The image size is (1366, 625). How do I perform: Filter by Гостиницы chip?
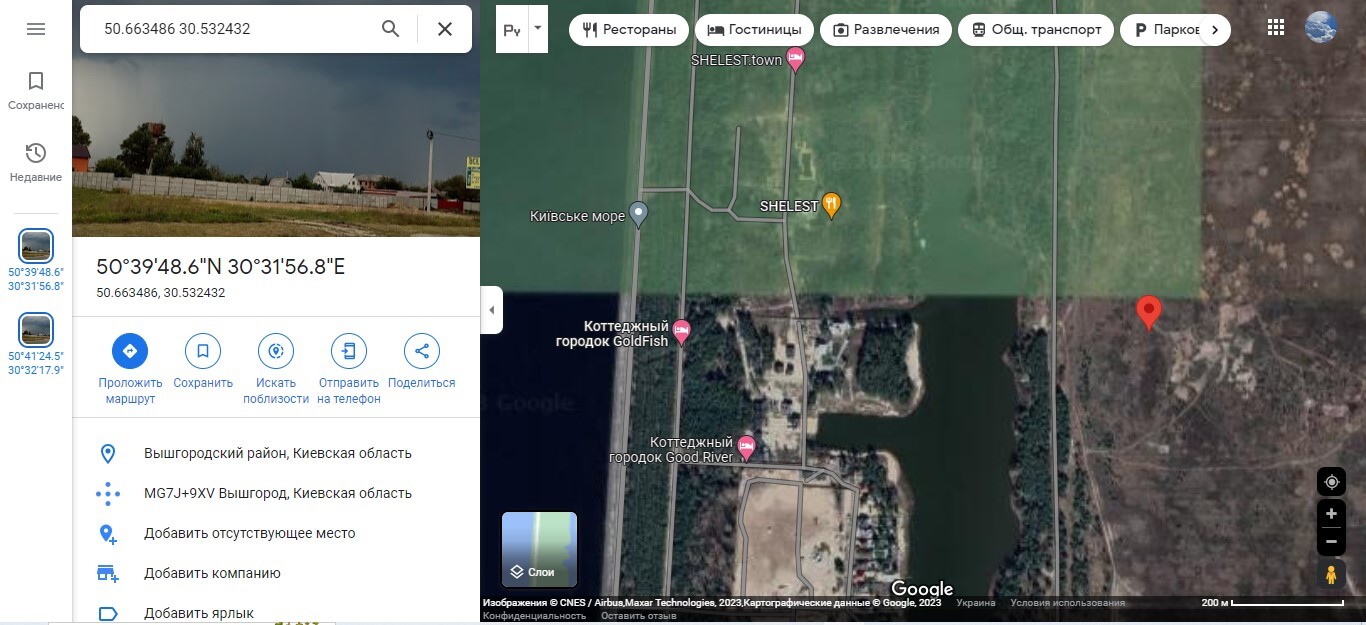coord(753,30)
